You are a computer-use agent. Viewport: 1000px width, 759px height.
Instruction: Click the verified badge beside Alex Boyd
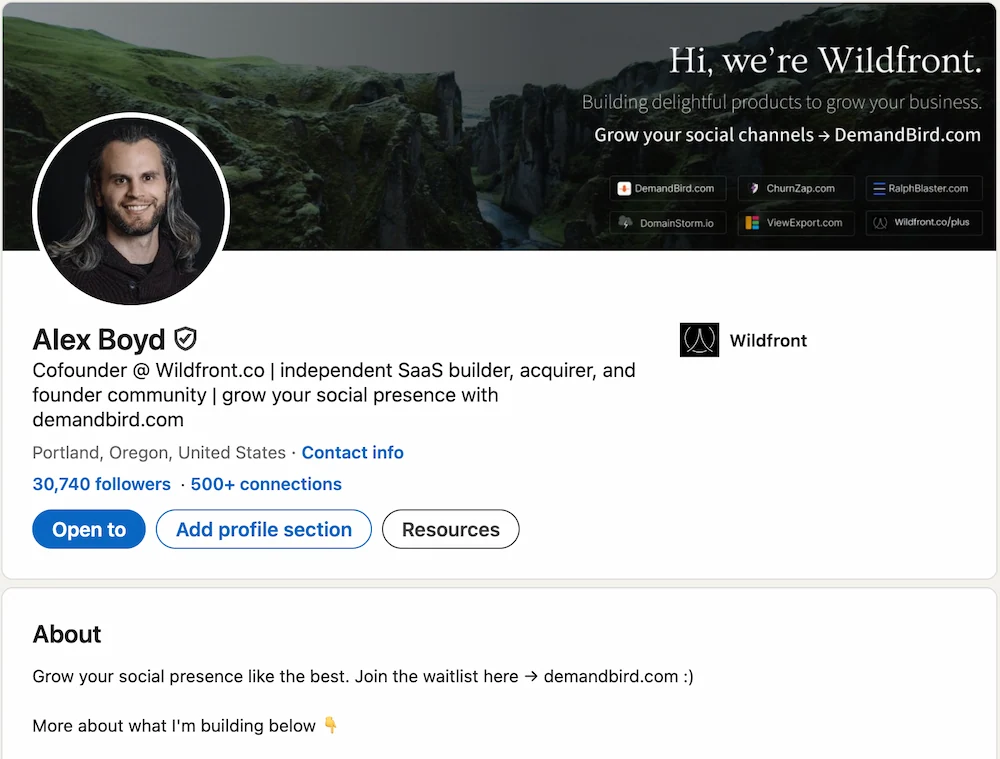coord(185,338)
